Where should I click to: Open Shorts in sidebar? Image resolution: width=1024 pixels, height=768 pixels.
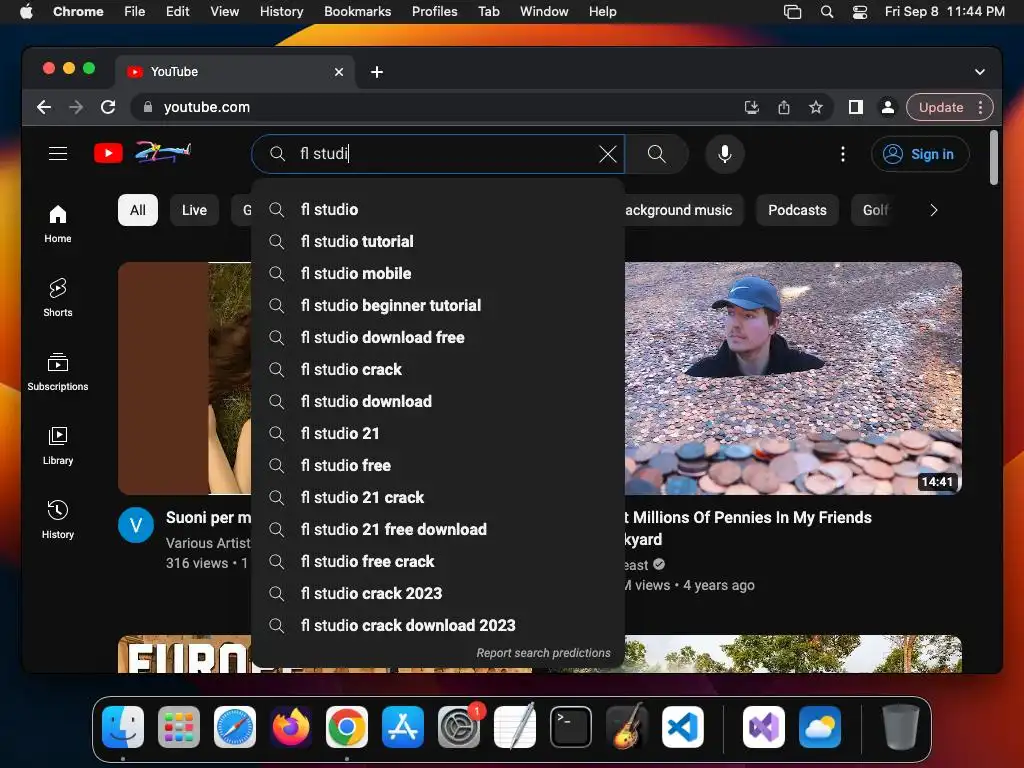58,298
